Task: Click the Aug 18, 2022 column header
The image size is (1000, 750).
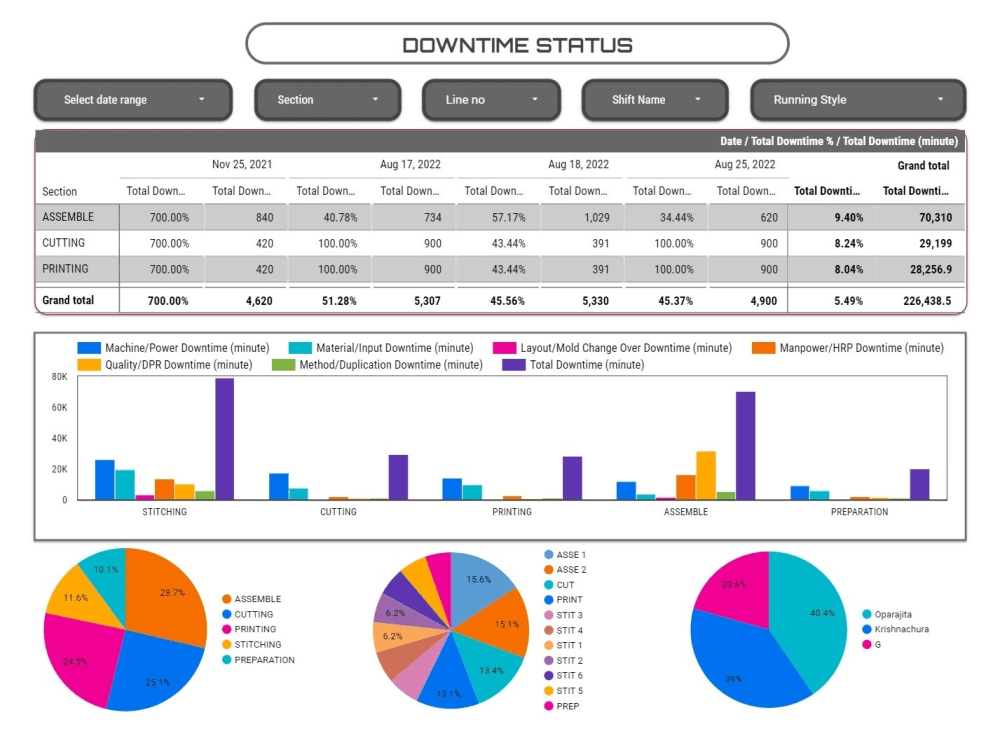Action: (578, 165)
